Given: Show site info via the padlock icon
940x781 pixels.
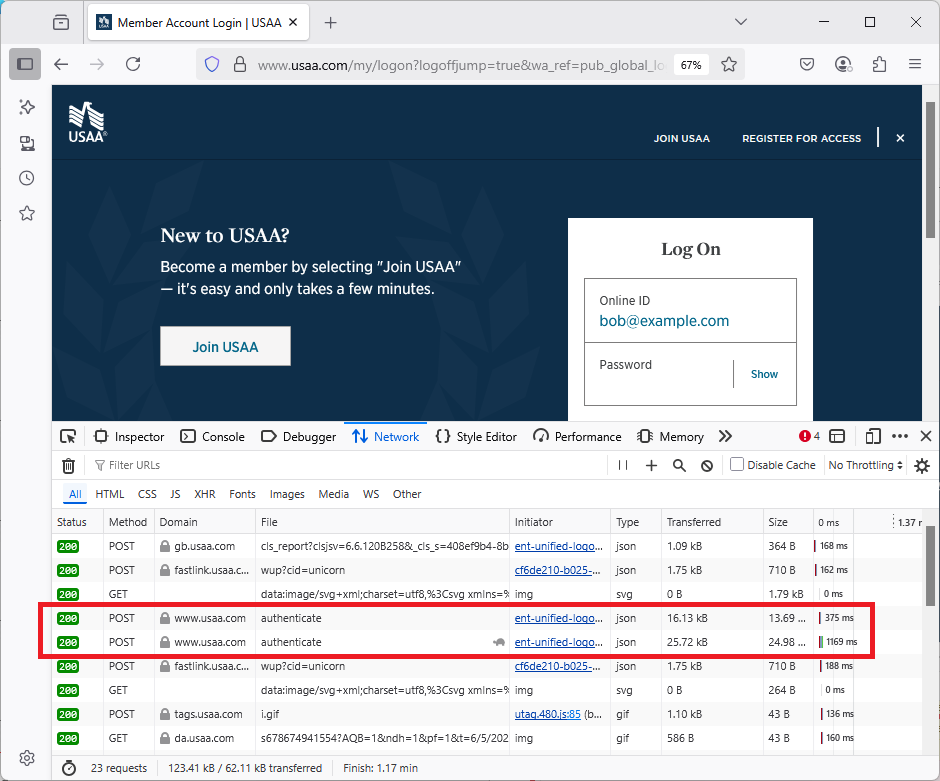Looking at the screenshot, I should tap(240, 64).
